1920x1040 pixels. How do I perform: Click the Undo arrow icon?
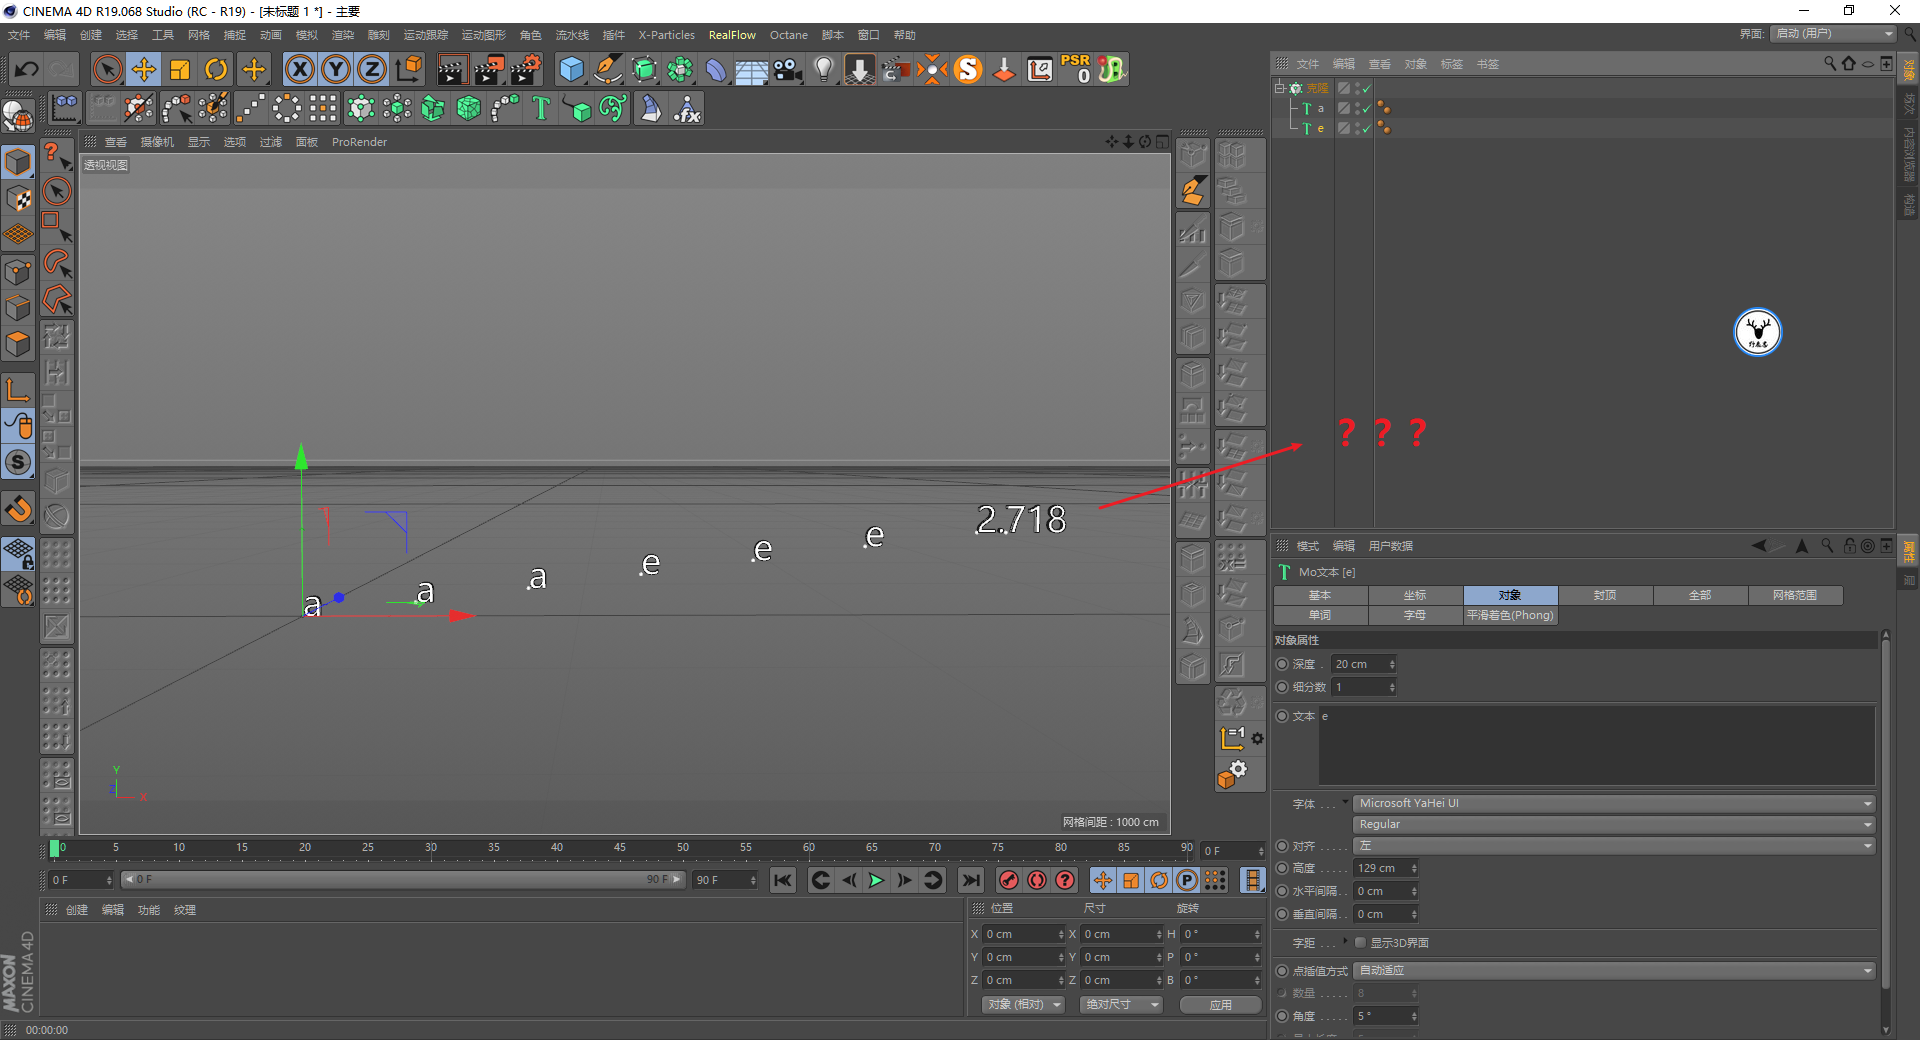[x=27, y=69]
